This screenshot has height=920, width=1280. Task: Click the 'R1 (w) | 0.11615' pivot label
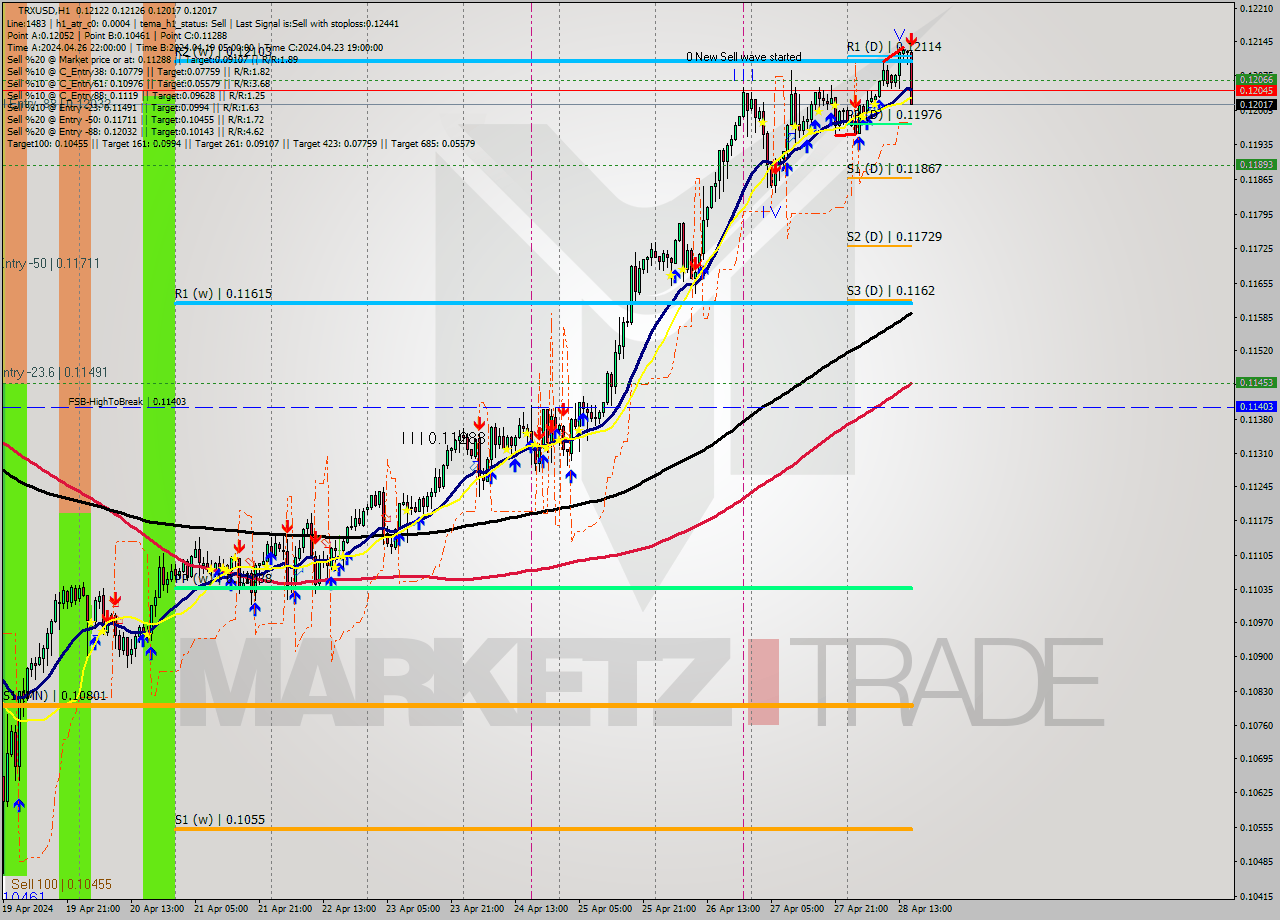pyautogui.click(x=223, y=294)
